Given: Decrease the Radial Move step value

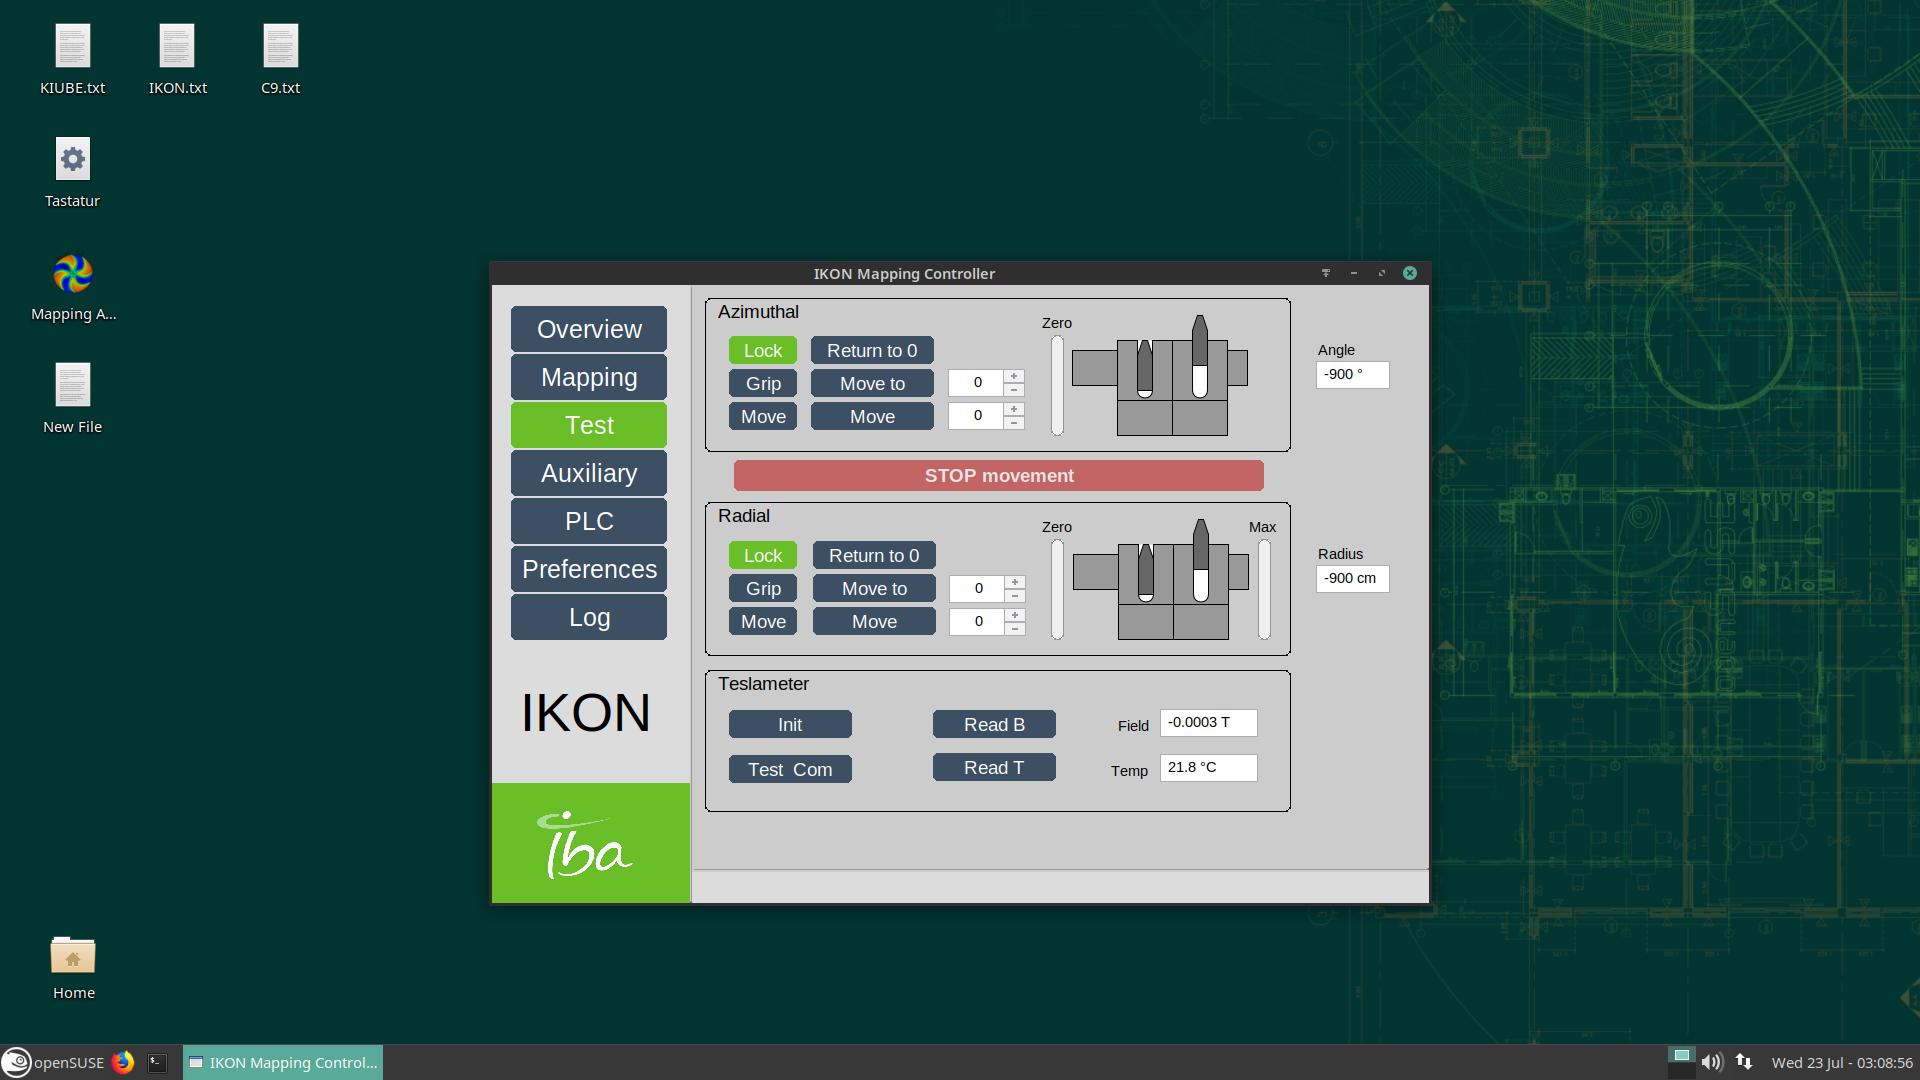Looking at the screenshot, I should click(1015, 628).
